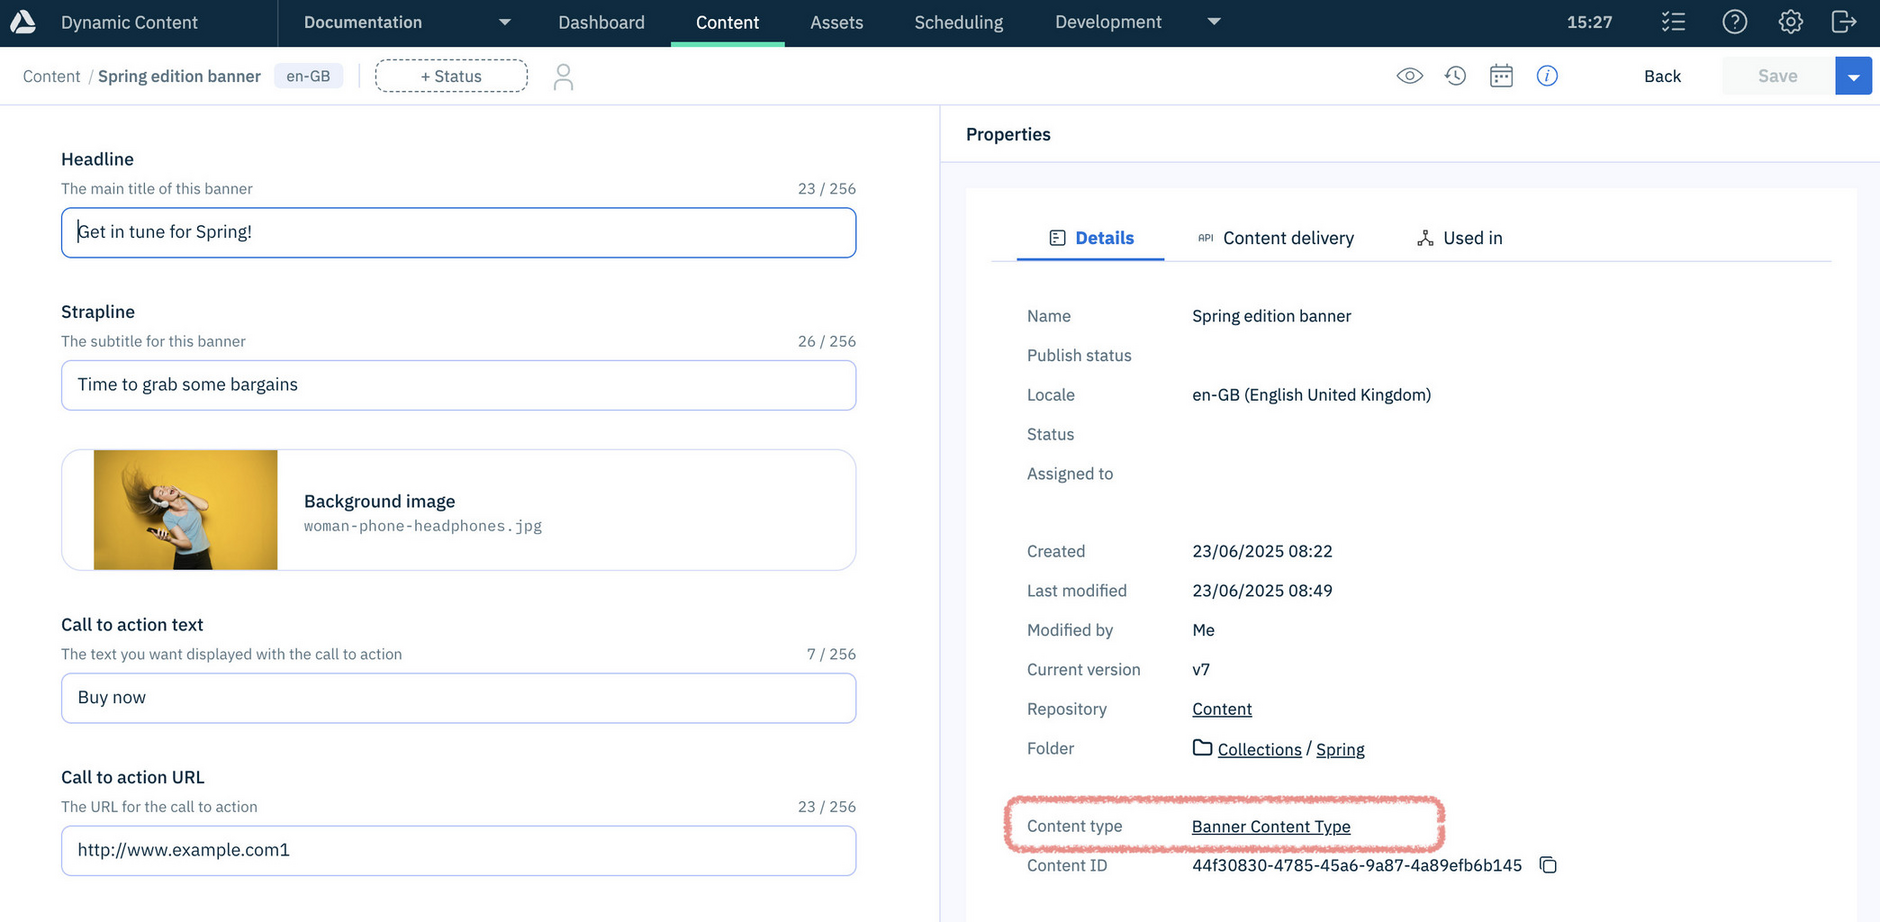Open the help question-mark icon

pos(1734,21)
